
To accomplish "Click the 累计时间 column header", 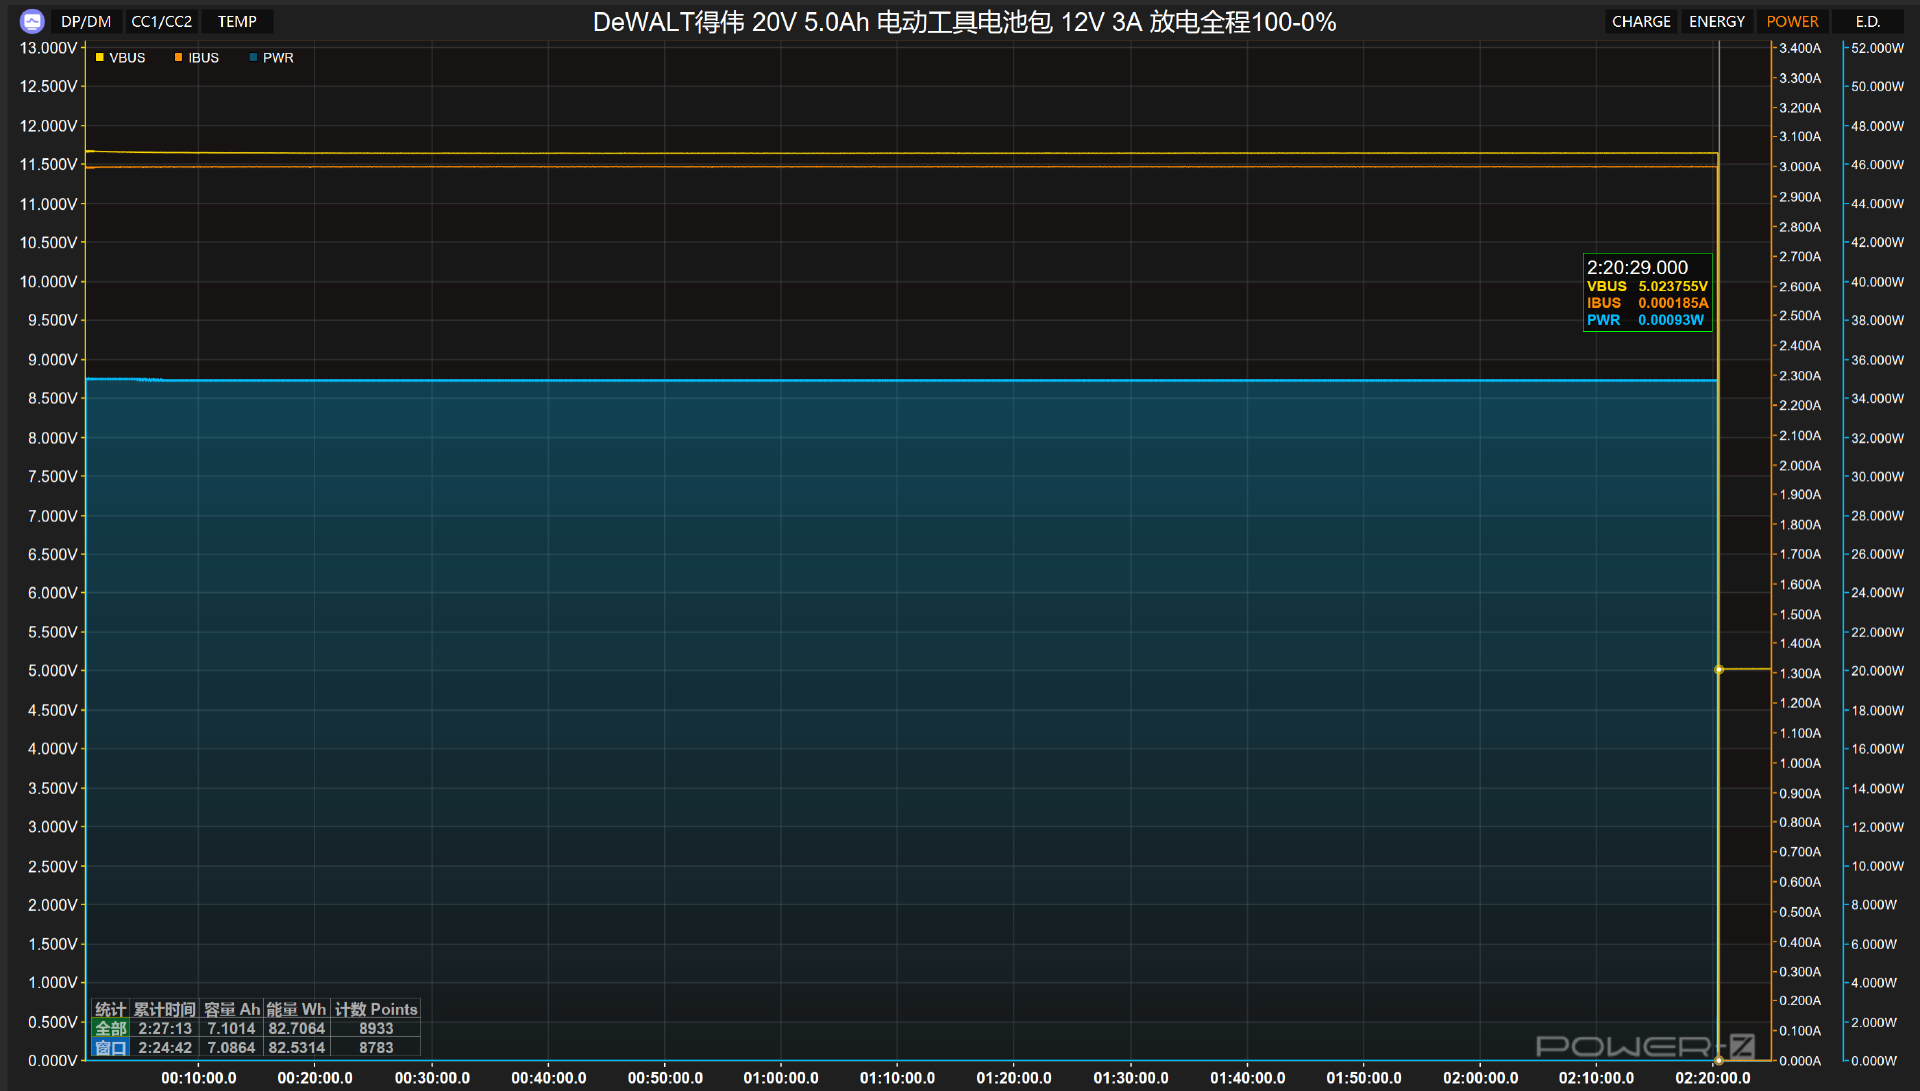I will tap(165, 1009).
